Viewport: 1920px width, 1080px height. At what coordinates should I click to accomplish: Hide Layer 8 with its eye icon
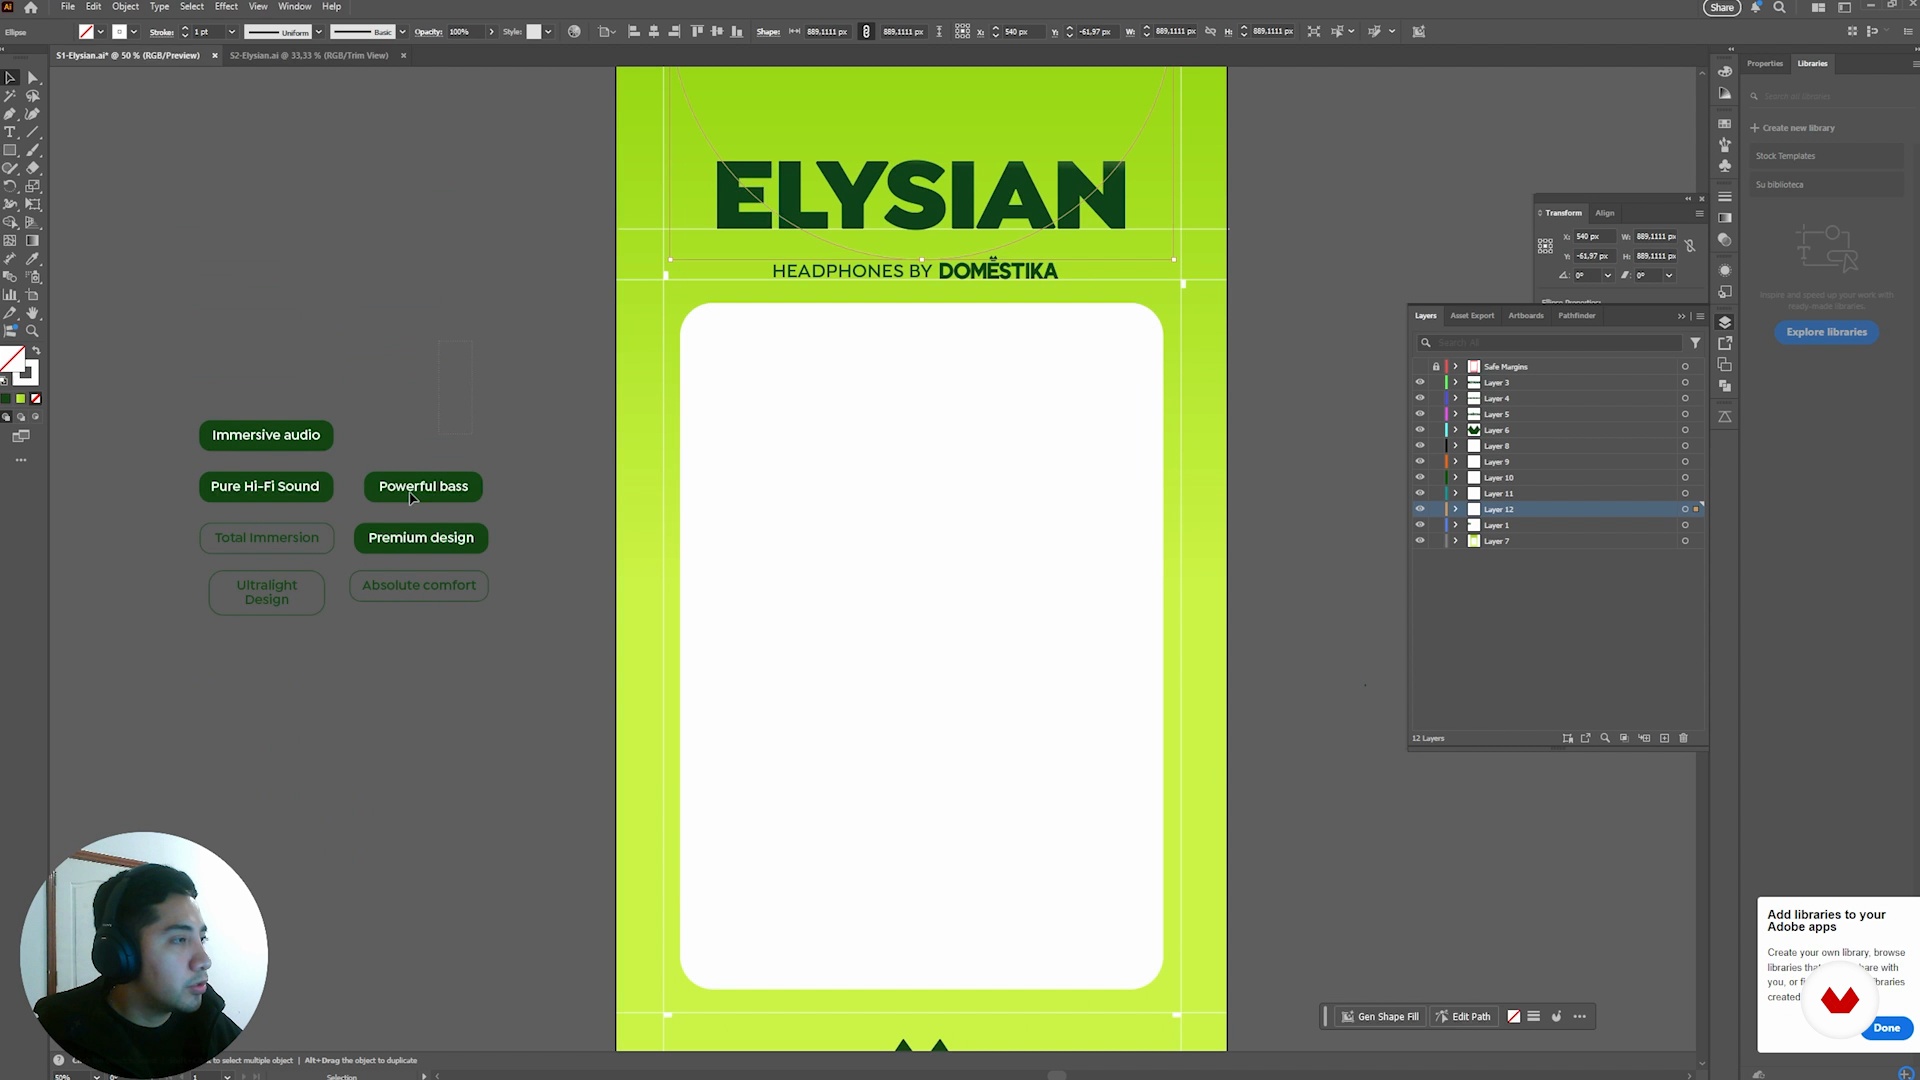tap(1419, 446)
